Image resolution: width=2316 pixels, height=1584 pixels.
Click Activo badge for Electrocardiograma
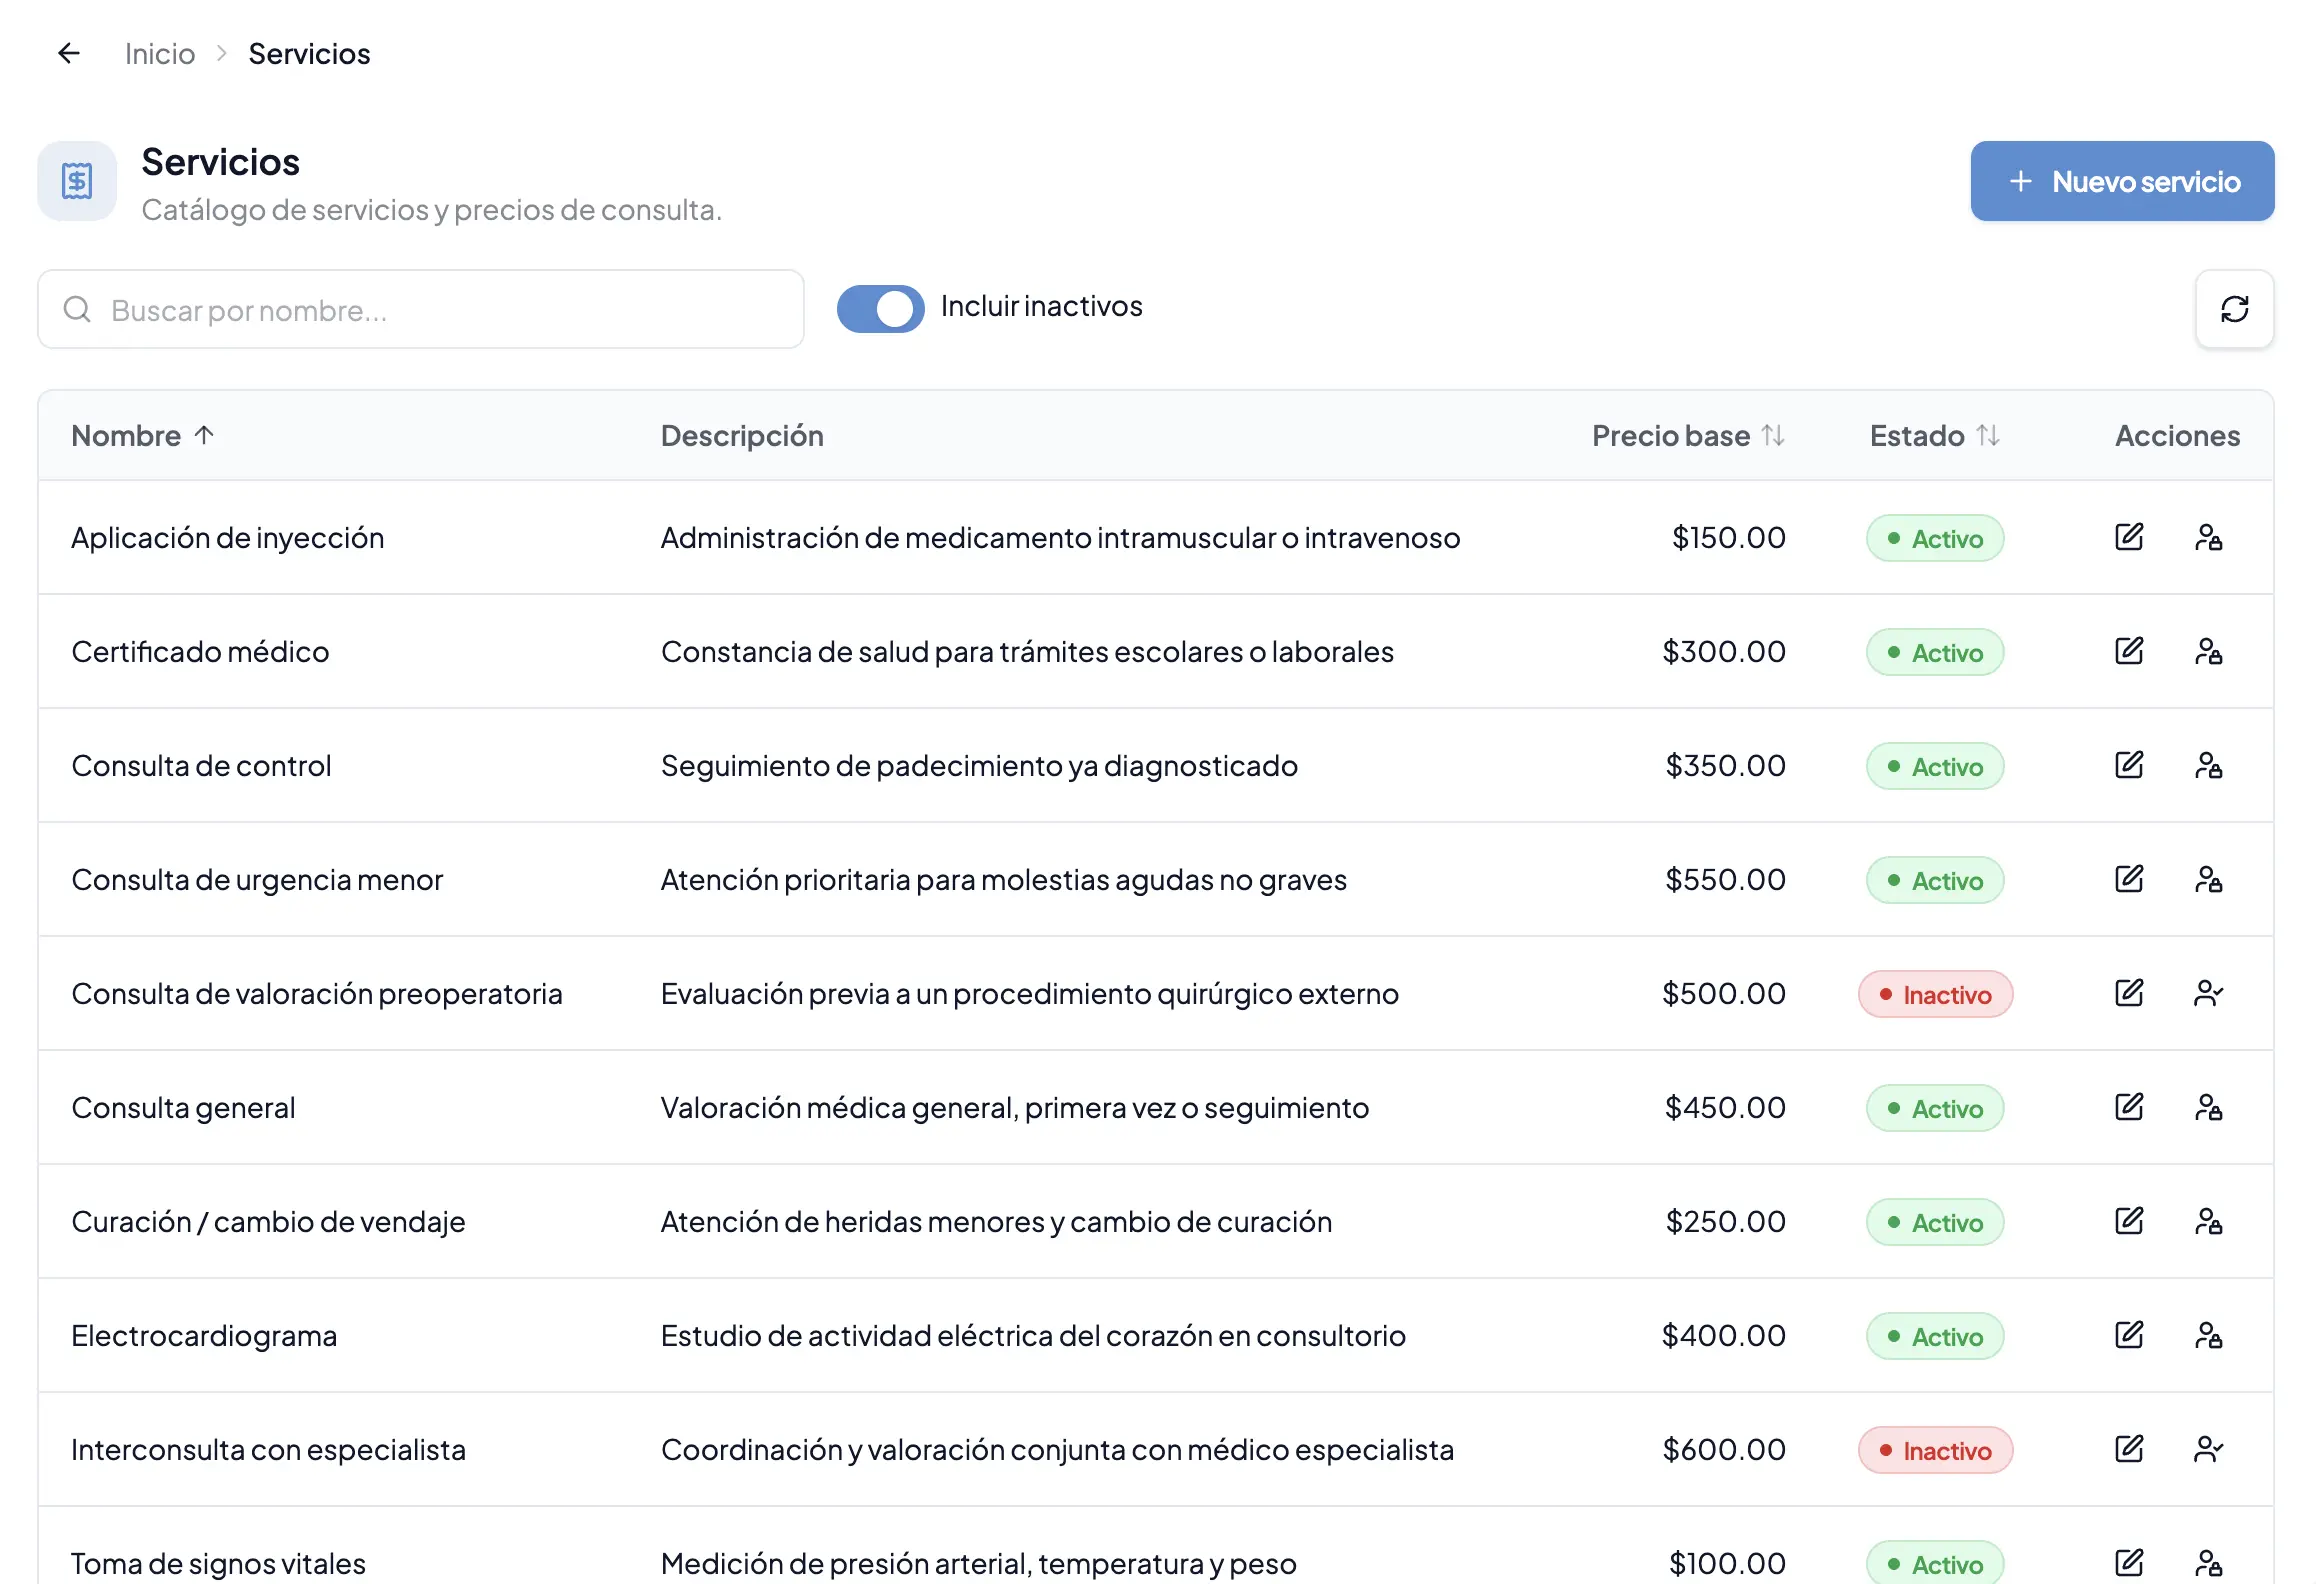[1935, 1336]
